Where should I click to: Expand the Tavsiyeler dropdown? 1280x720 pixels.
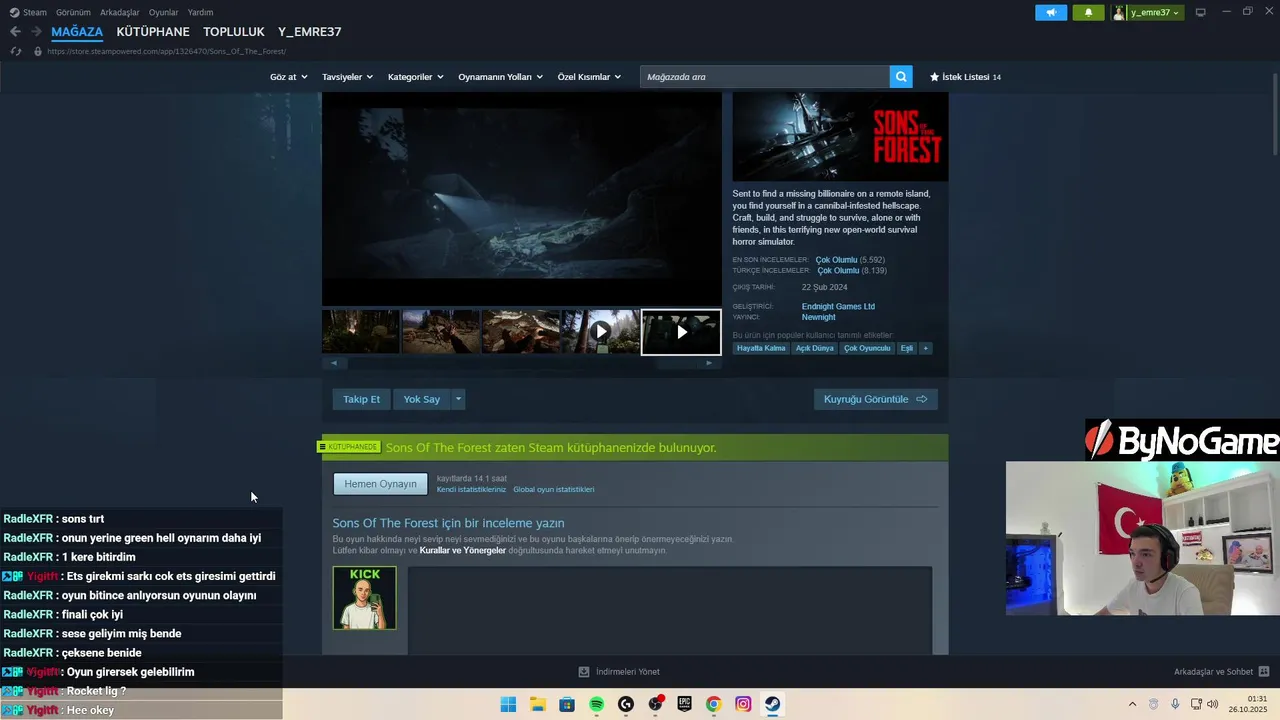coord(347,77)
